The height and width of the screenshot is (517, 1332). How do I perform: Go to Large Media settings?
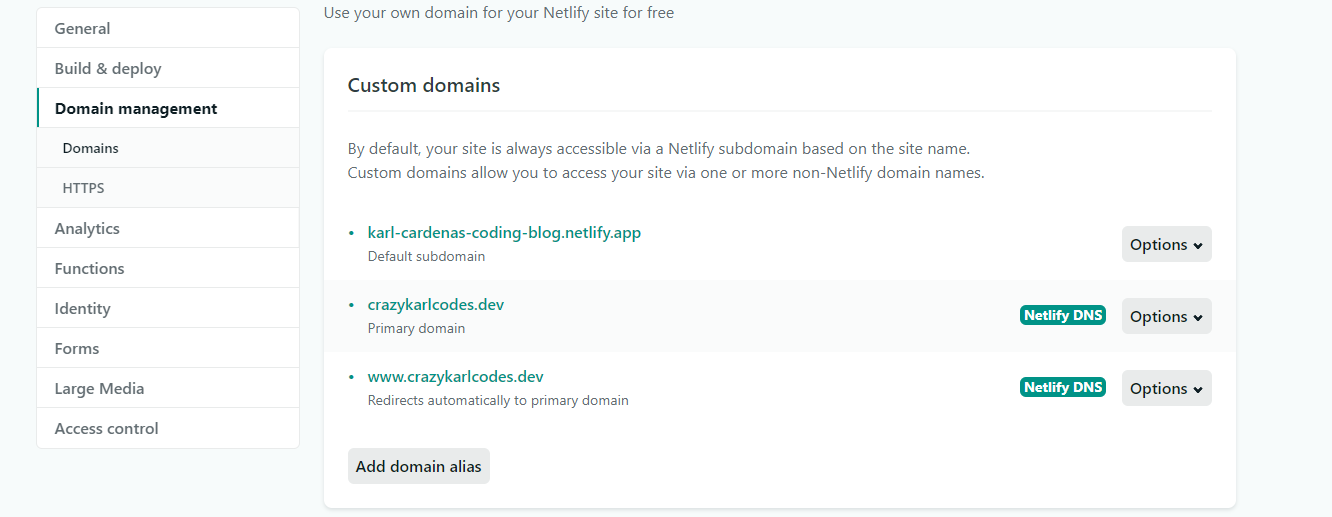[100, 388]
